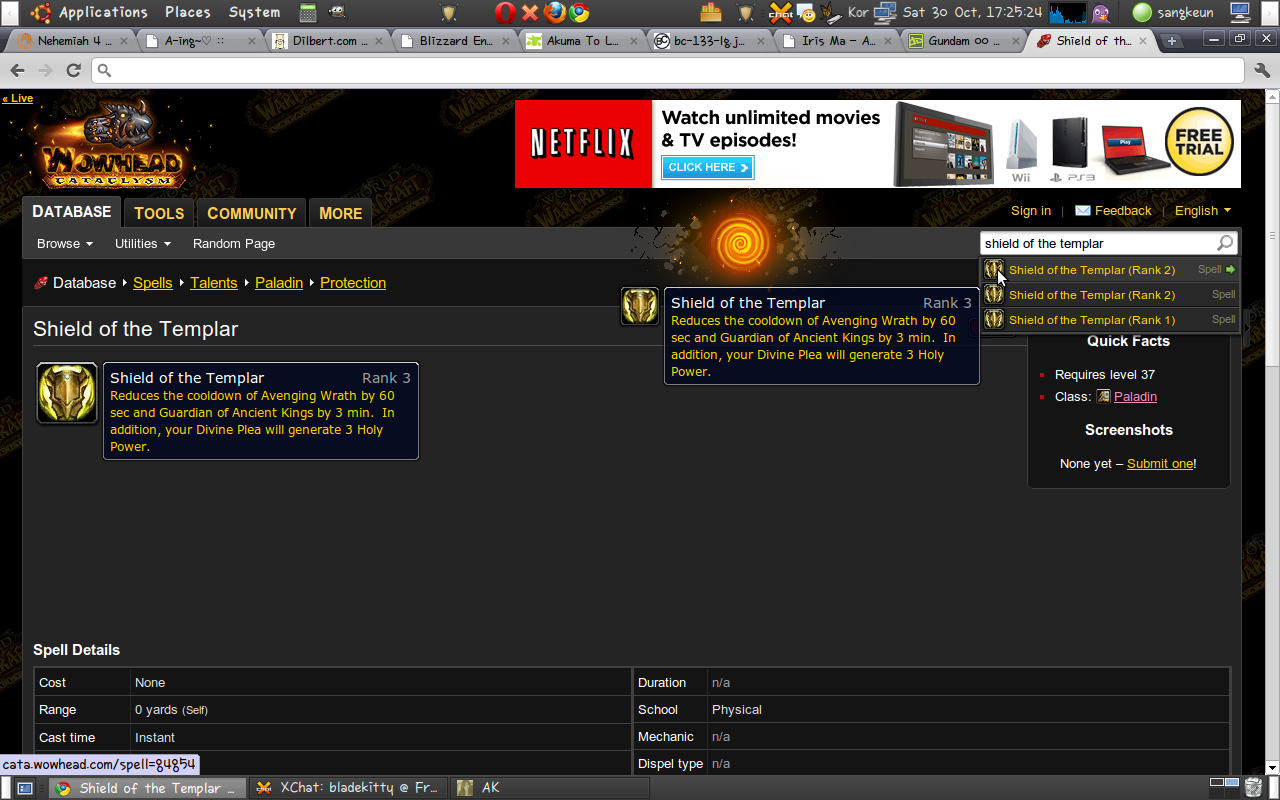Go back using the browser back arrow
The width and height of the screenshot is (1280, 800).
(x=17, y=70)
